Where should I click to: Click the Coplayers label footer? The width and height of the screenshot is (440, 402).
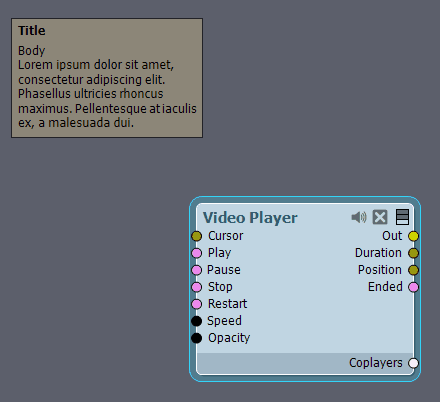coord(376,363)
